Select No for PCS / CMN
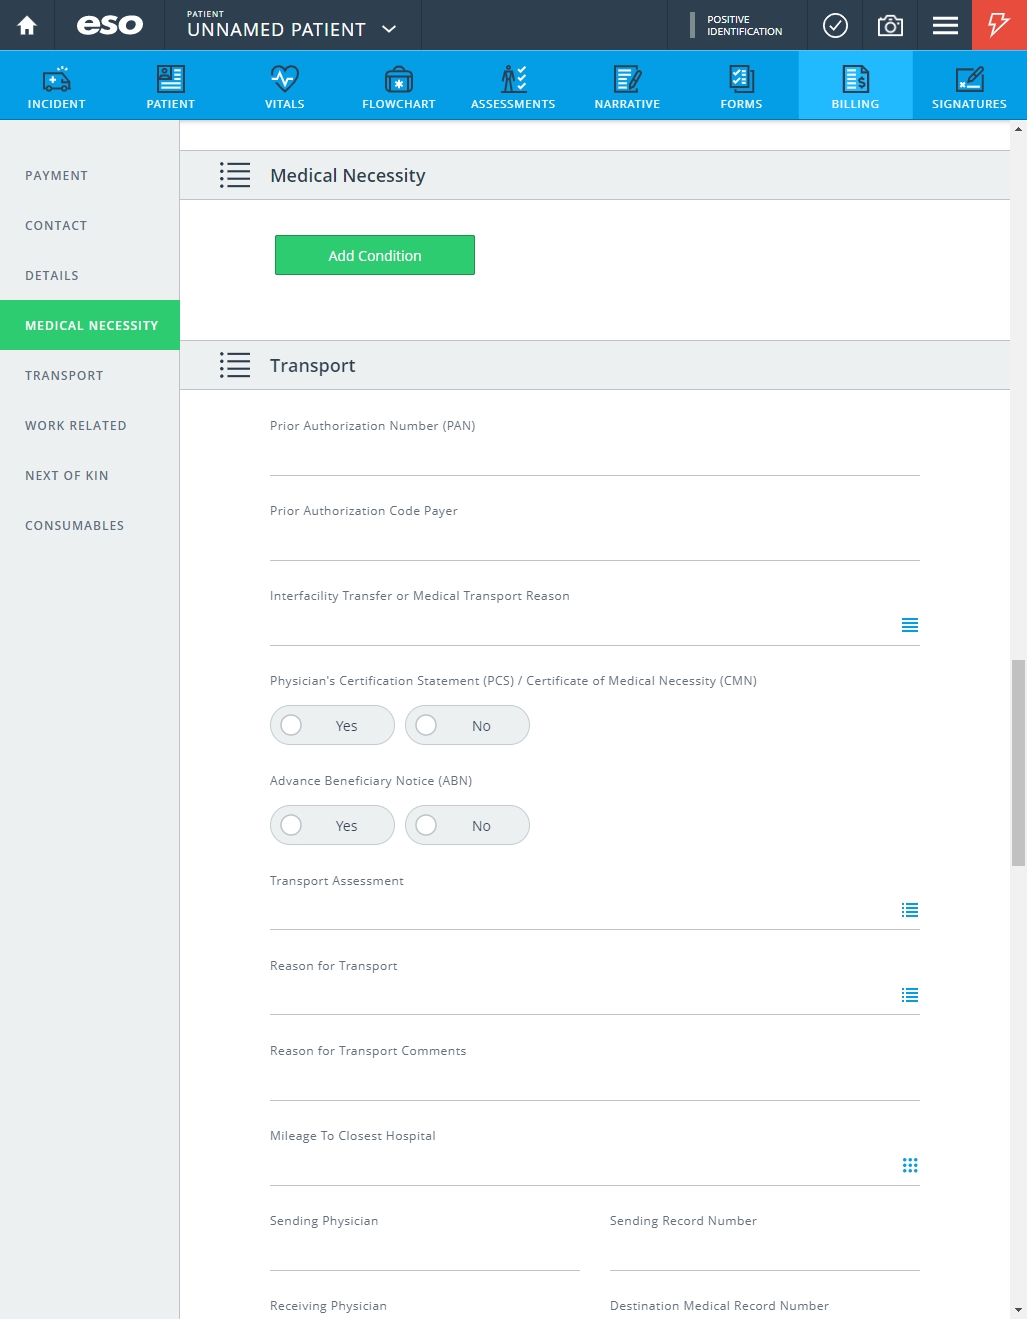 coord(467,725)
